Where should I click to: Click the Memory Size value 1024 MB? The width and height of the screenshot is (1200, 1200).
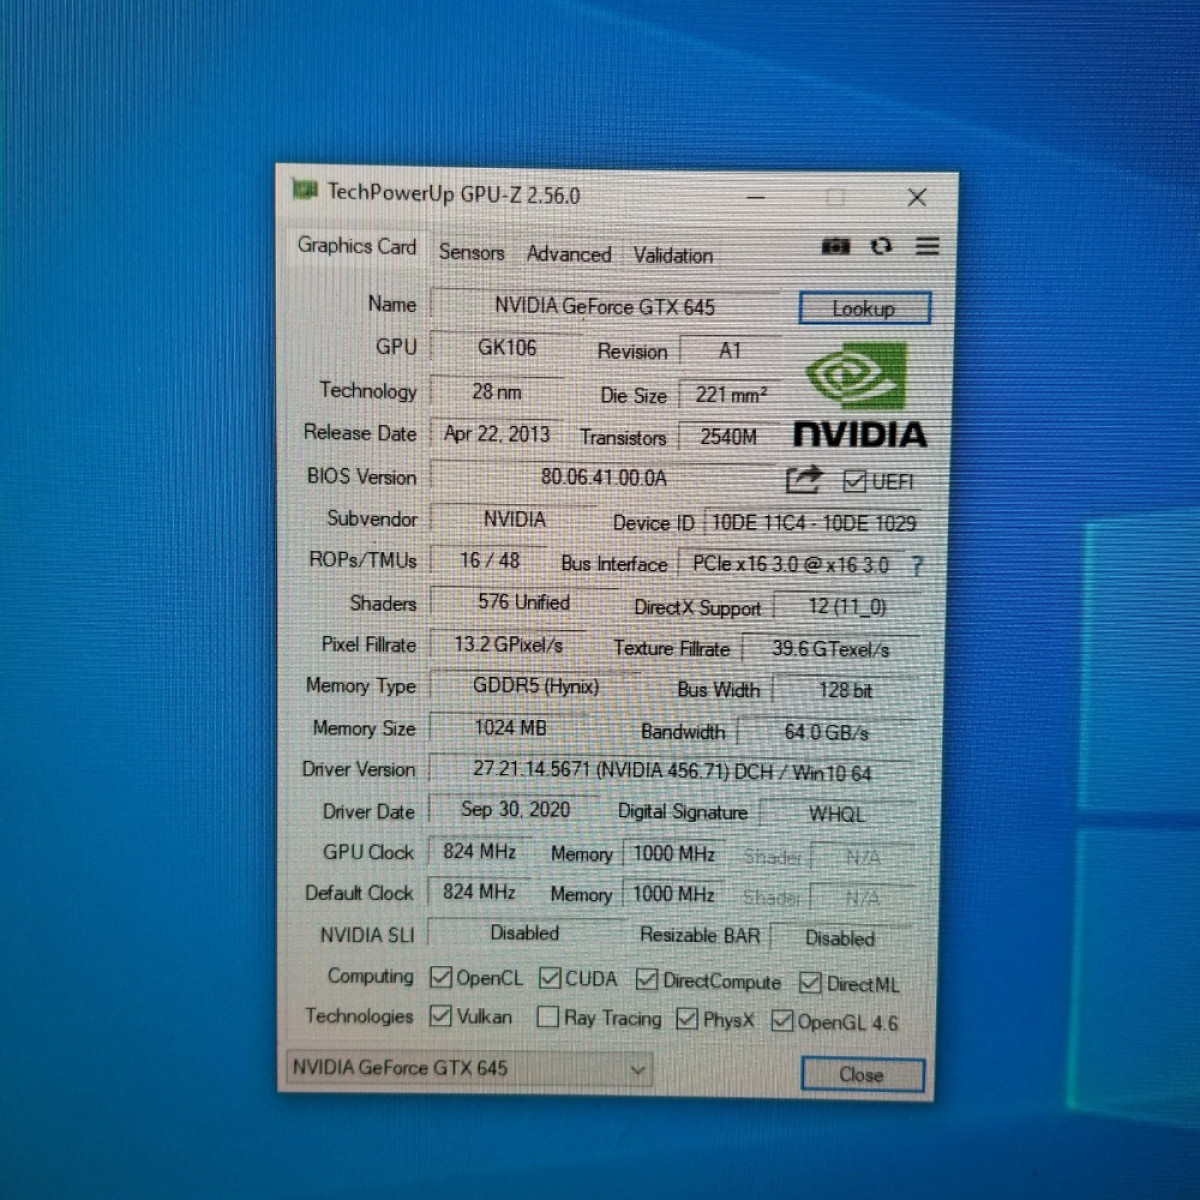(510, 728)
